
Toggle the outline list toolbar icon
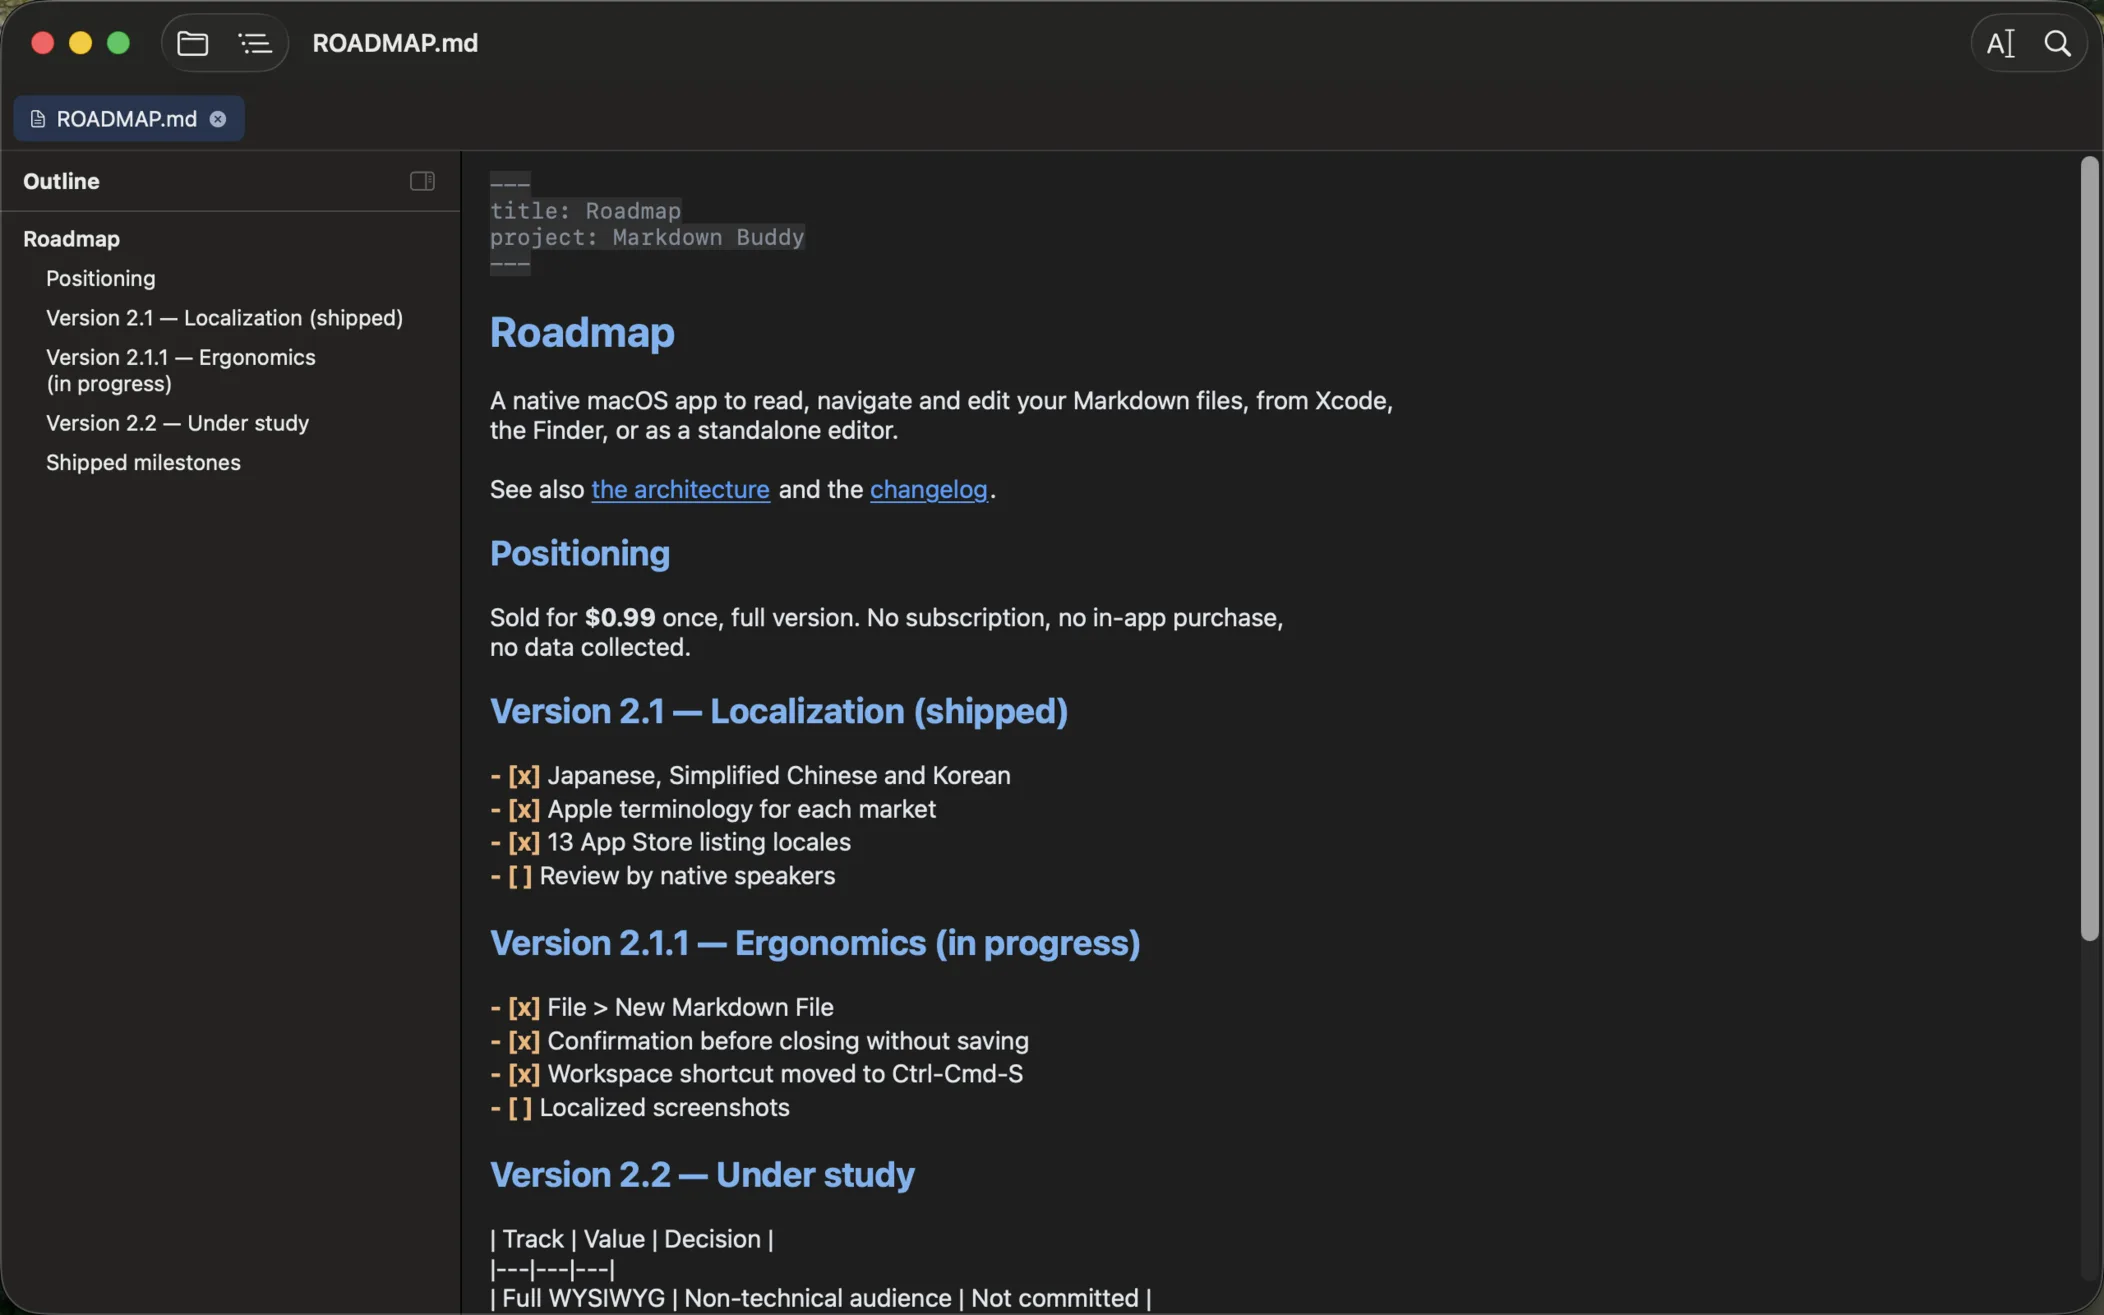tap(255, 43)
